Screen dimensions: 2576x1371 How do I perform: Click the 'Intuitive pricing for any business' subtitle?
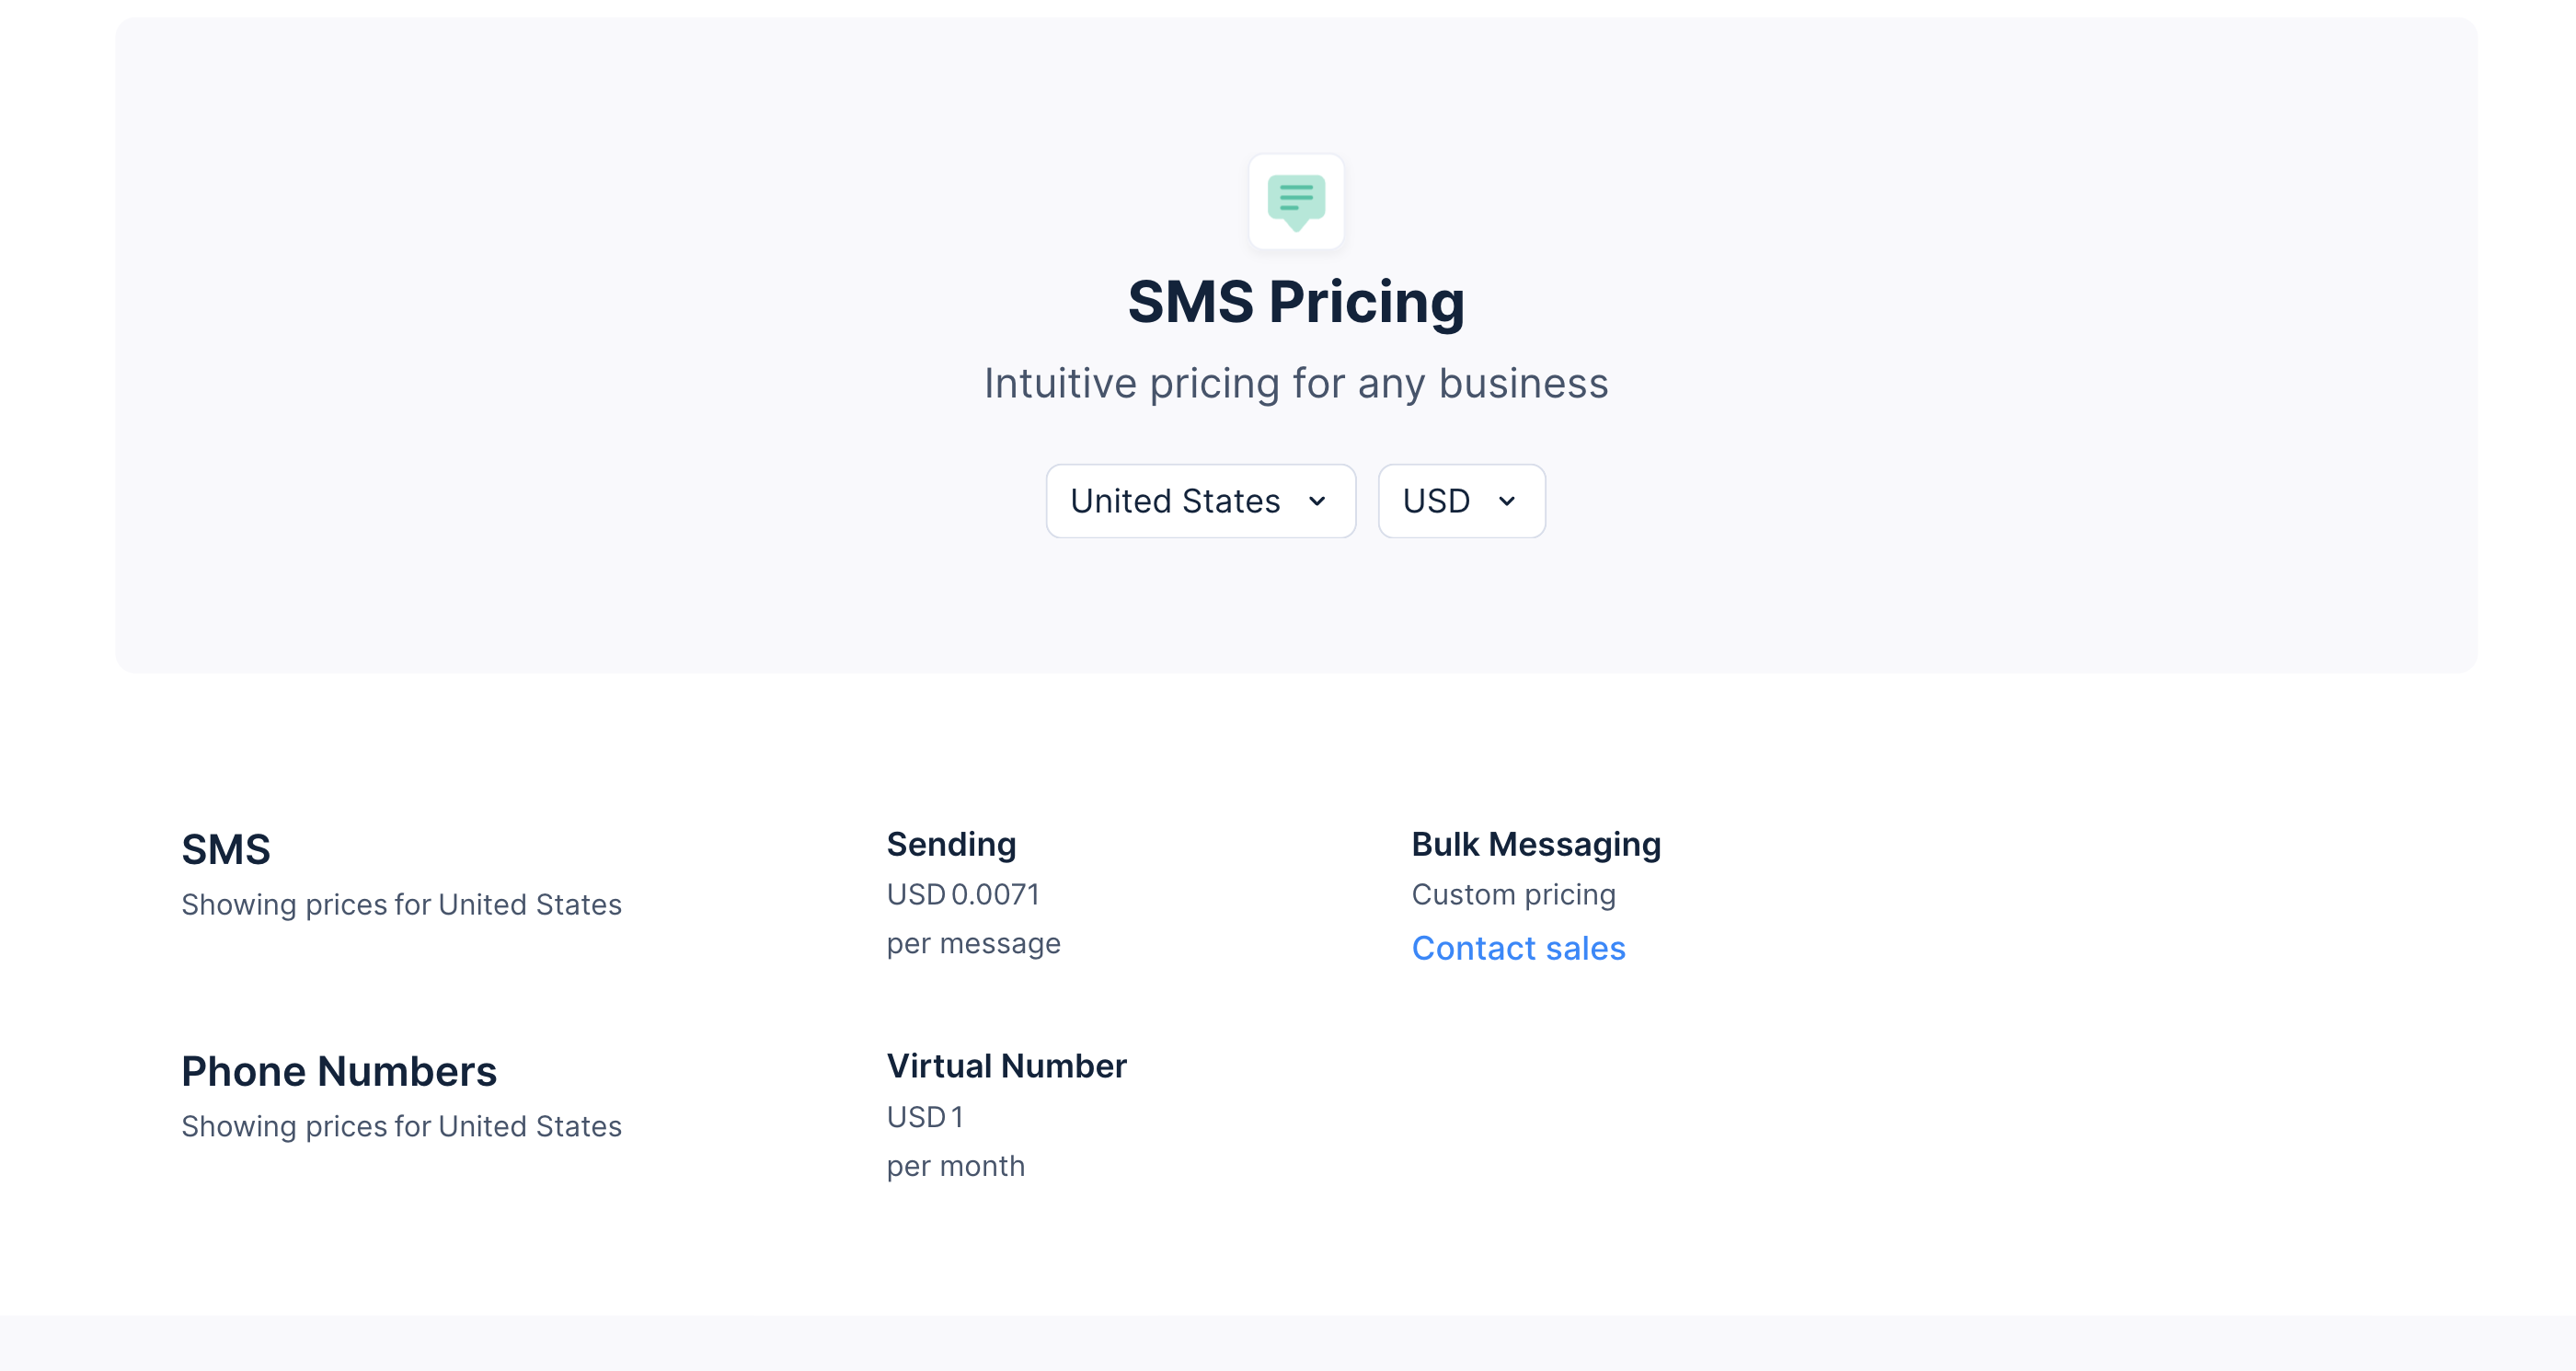click(x=1296, y=383)
